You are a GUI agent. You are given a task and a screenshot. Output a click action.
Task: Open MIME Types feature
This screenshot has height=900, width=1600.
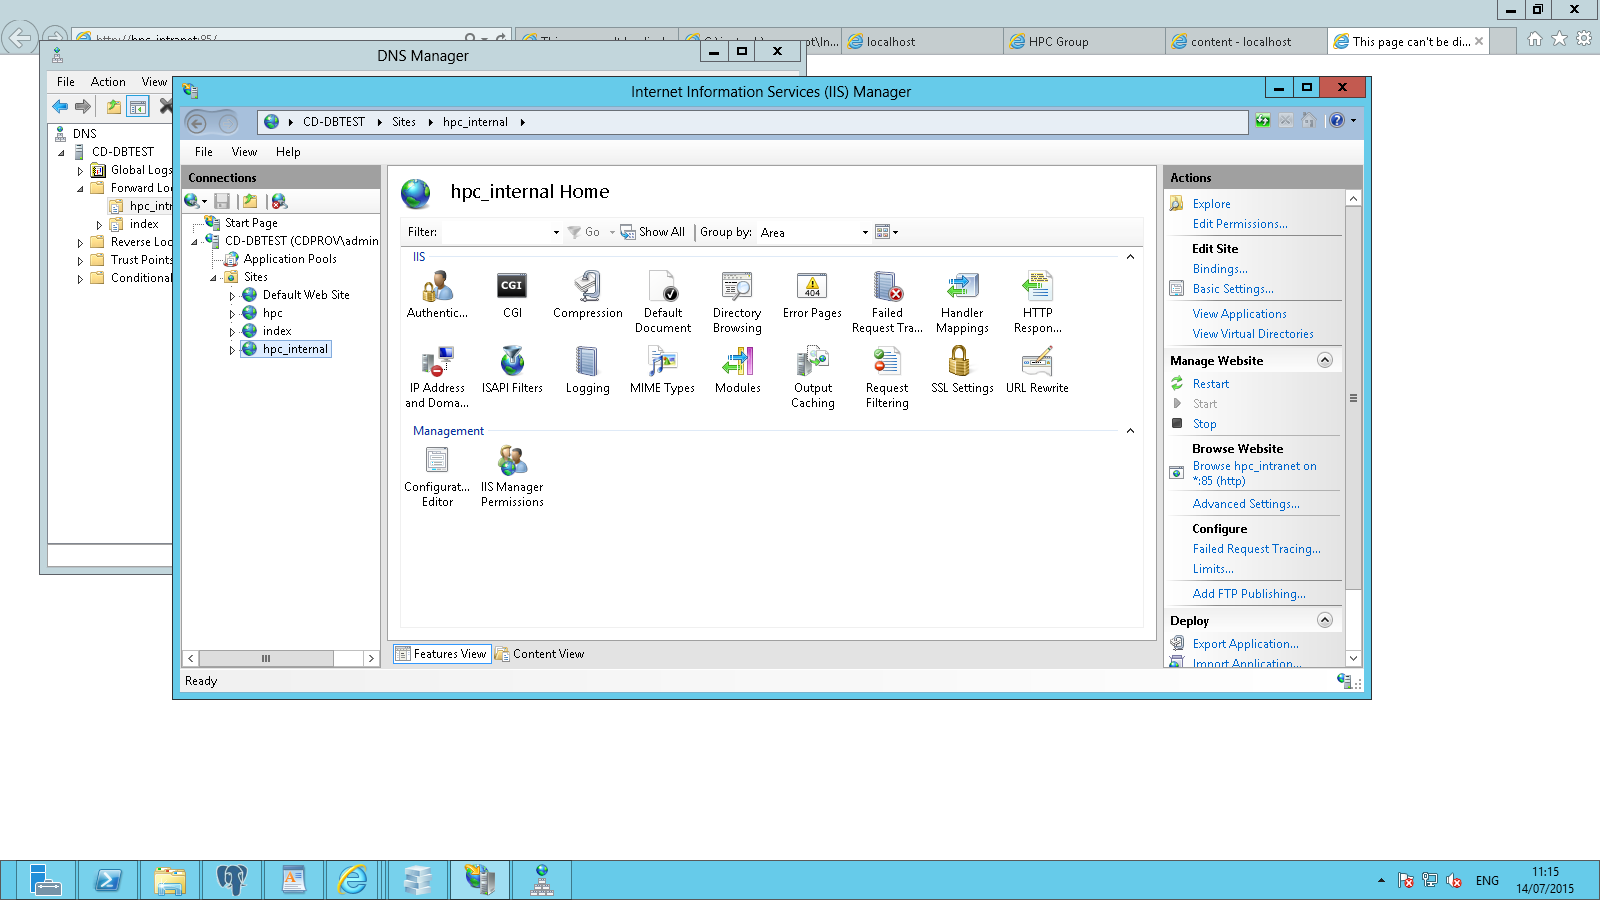[x=662, y=370]
